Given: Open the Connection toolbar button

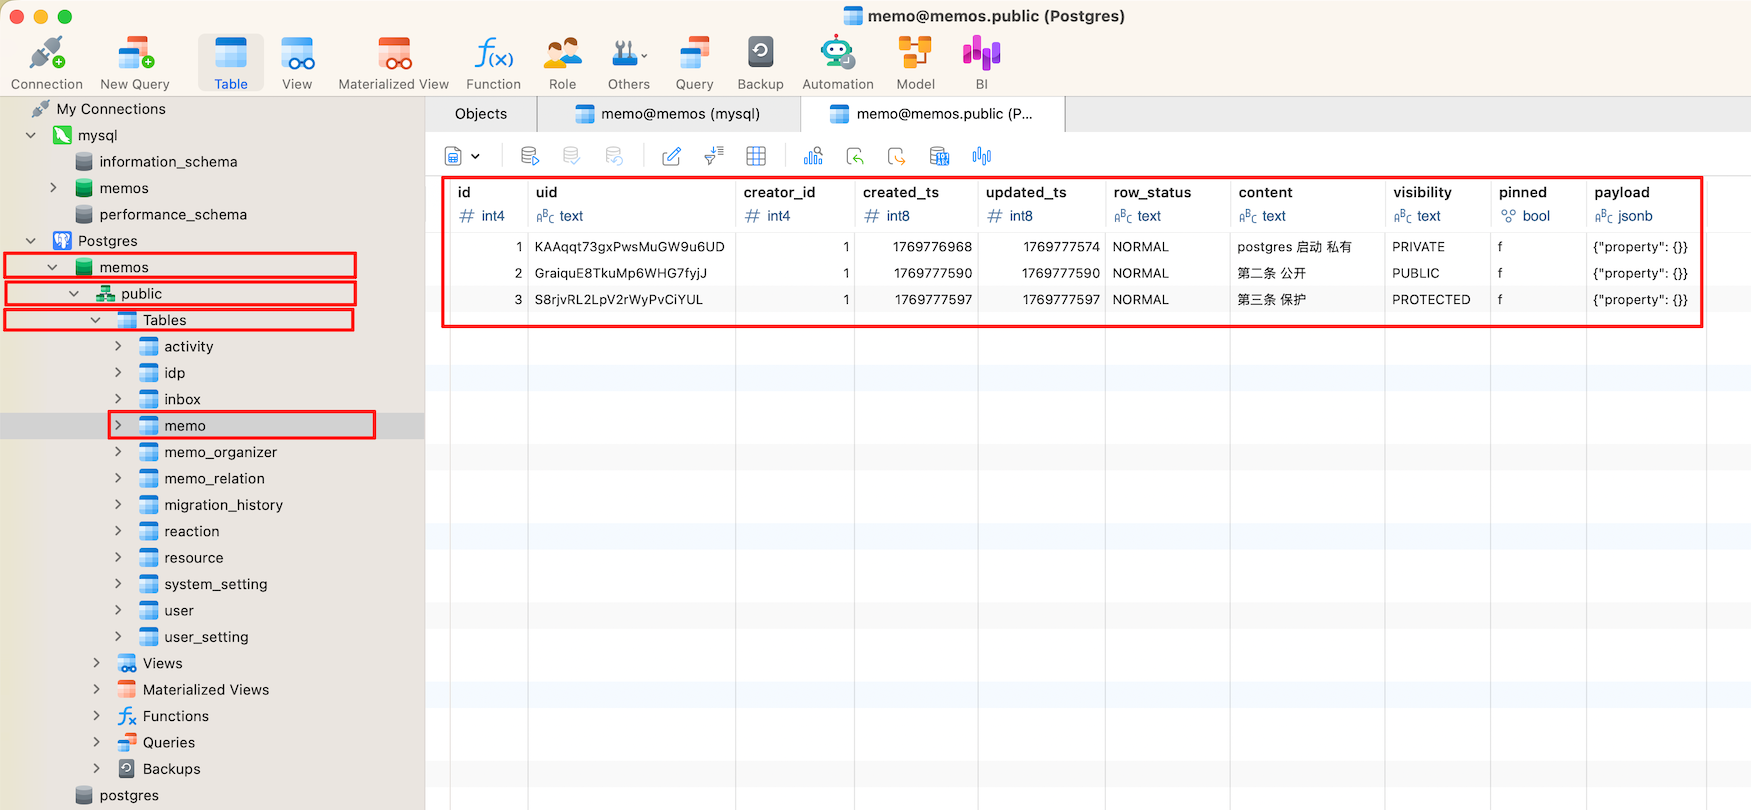Looking at the screenshot, I should (x=46, y=62).
